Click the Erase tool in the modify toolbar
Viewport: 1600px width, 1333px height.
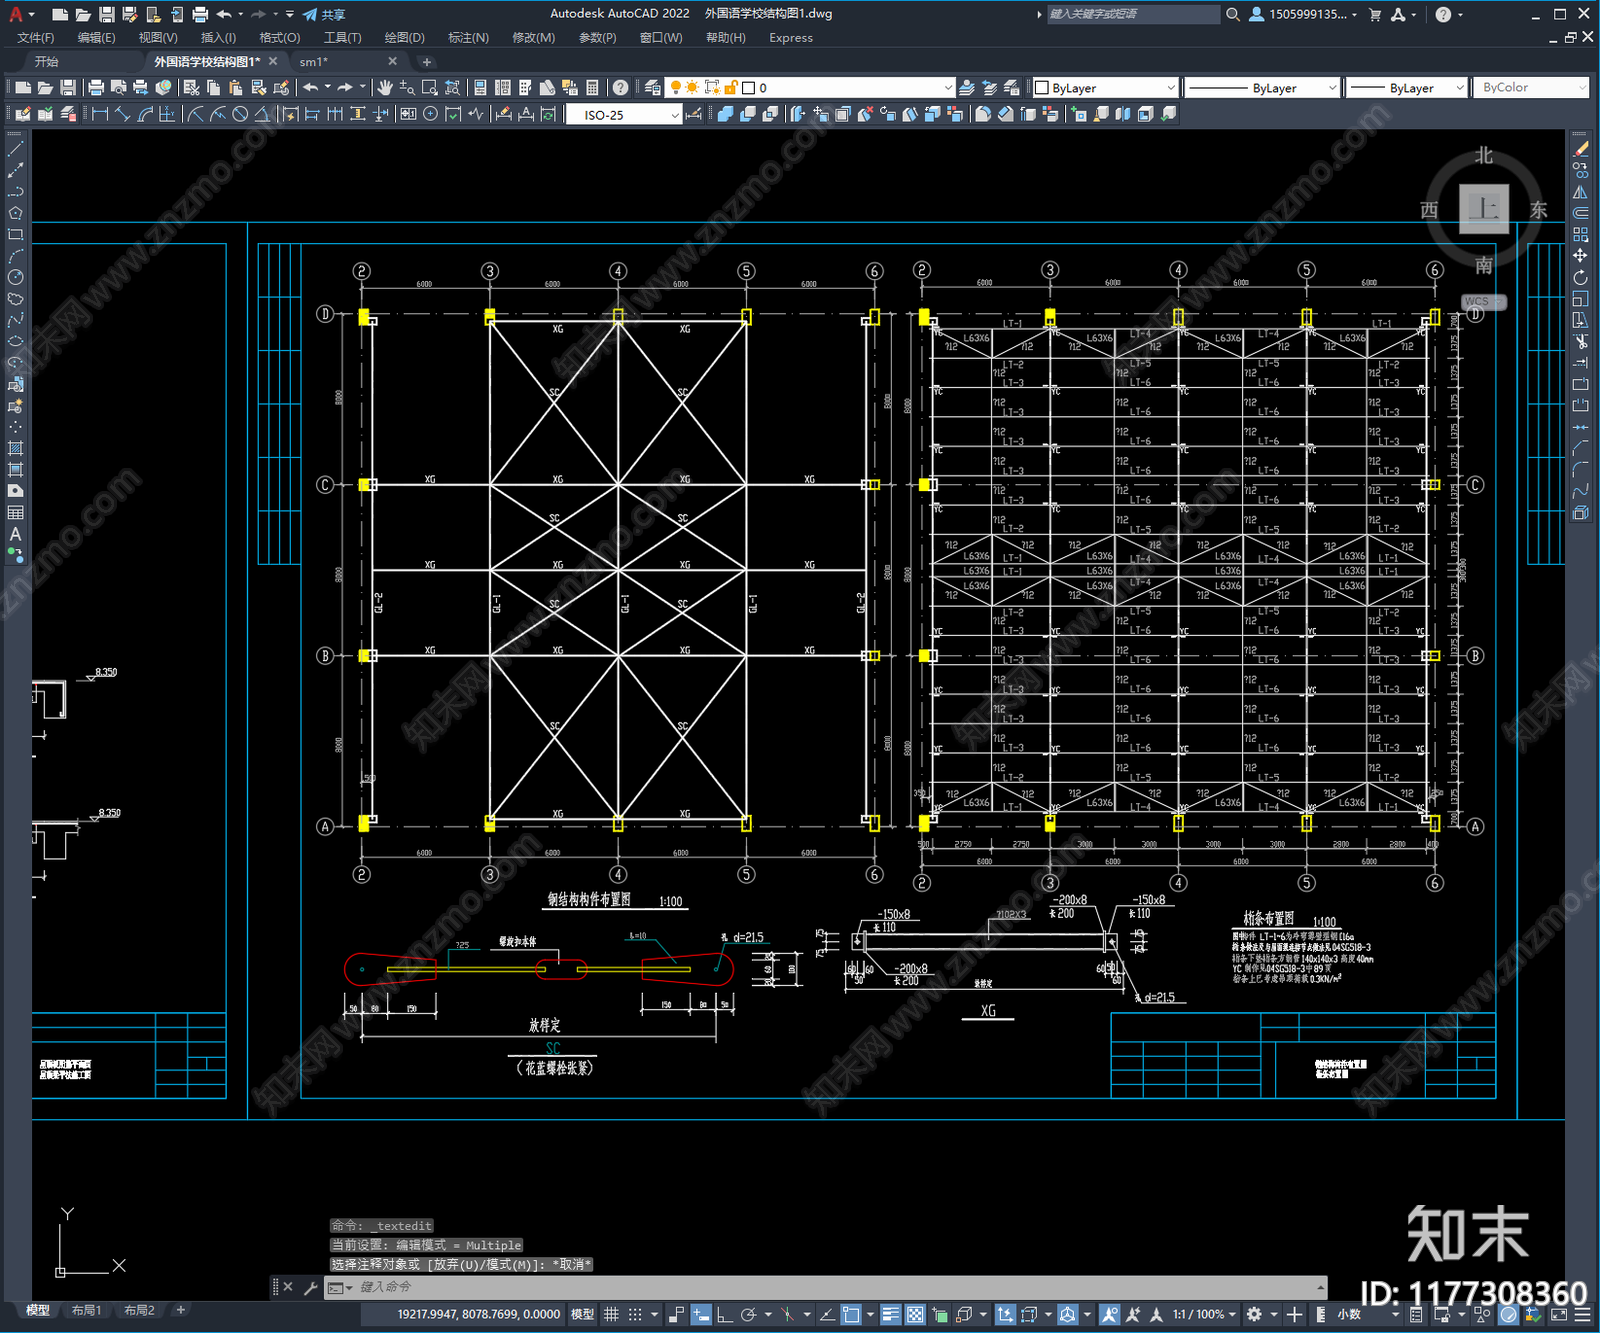[x=1580, y=149]
